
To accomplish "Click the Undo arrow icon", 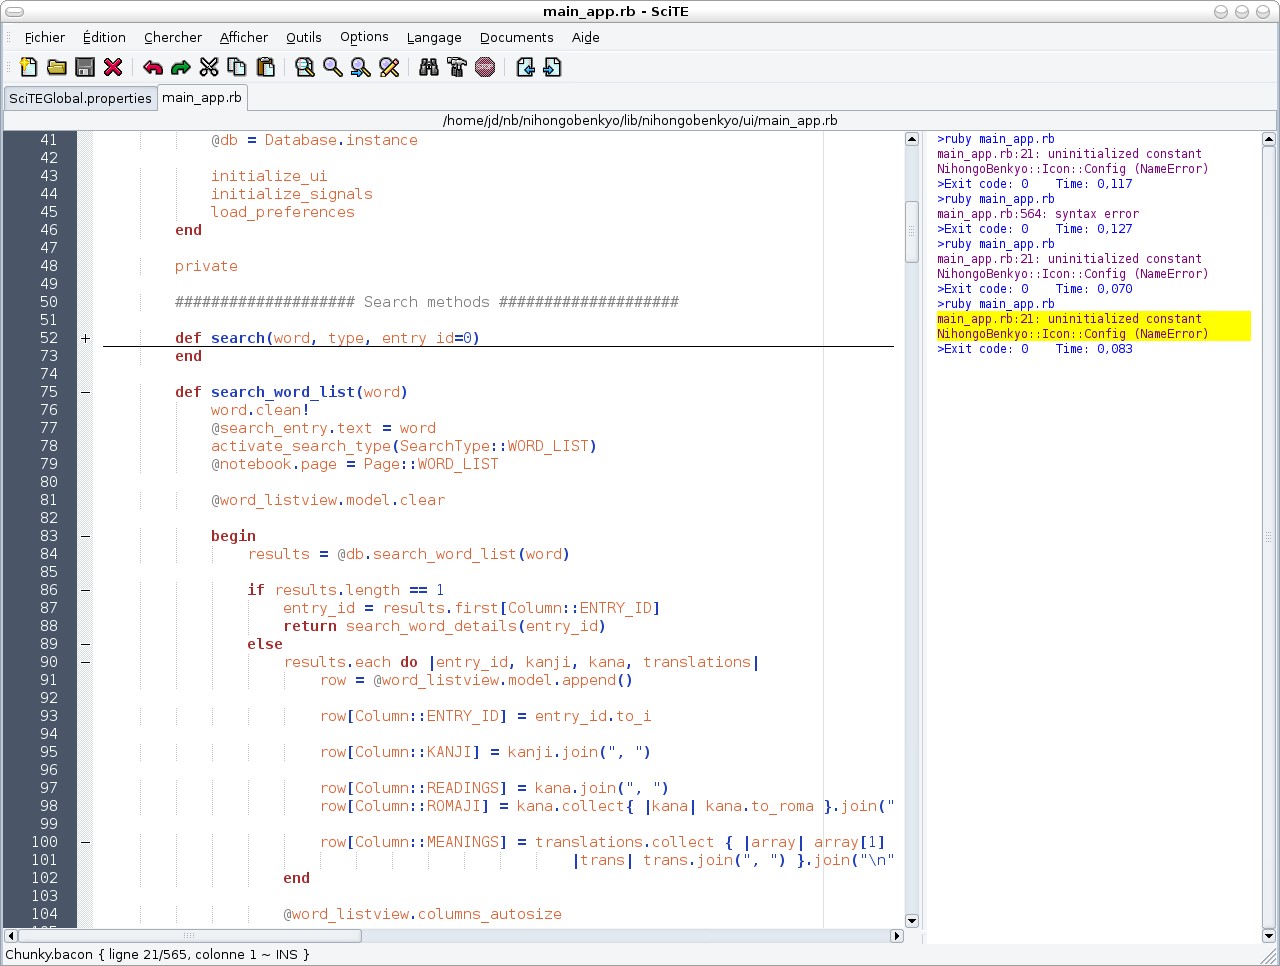I will (153, 67).
